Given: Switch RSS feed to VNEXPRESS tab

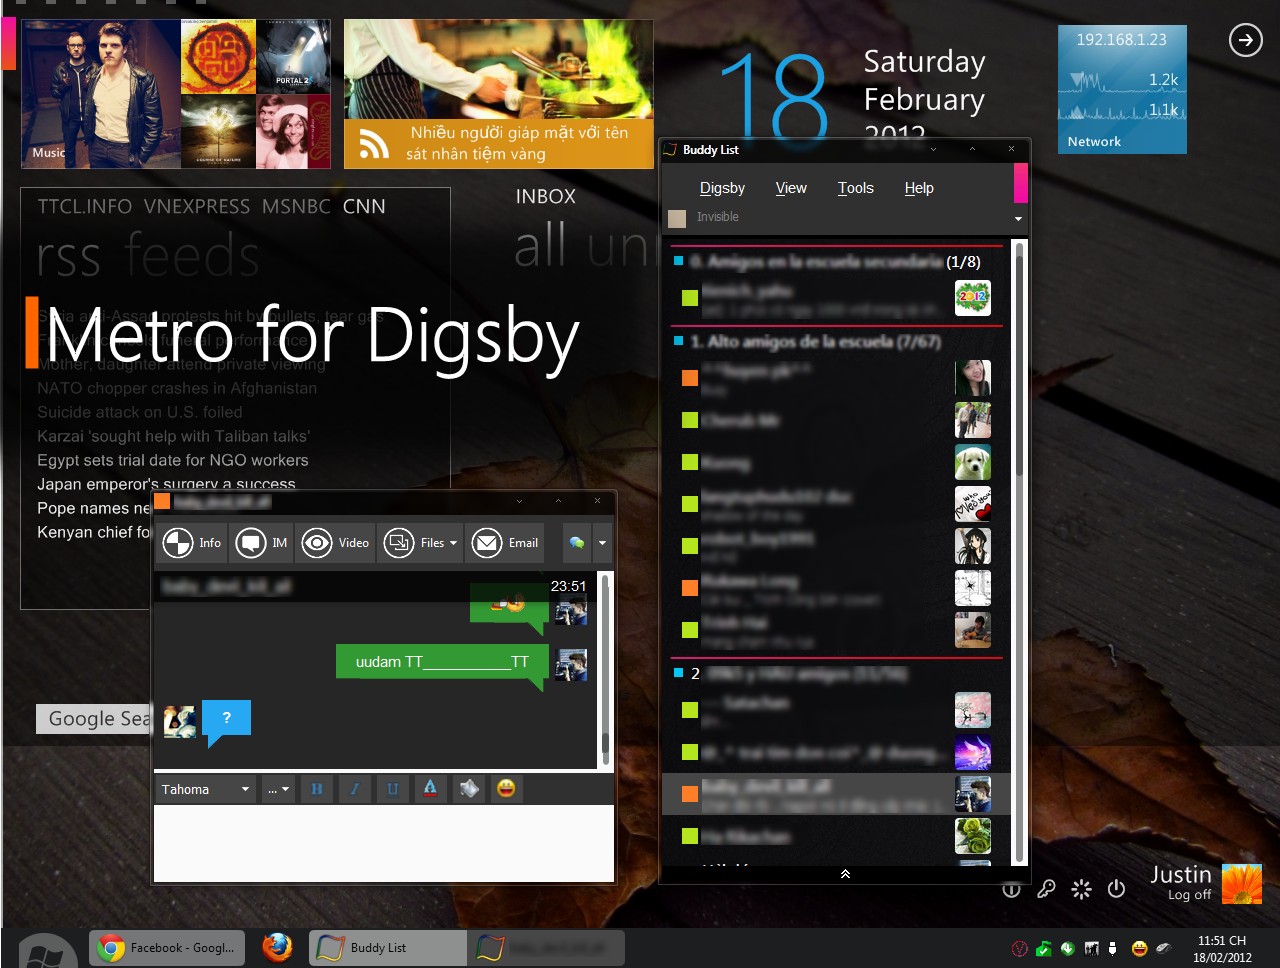Looking at the screenshot, I should tap(197, 206).
